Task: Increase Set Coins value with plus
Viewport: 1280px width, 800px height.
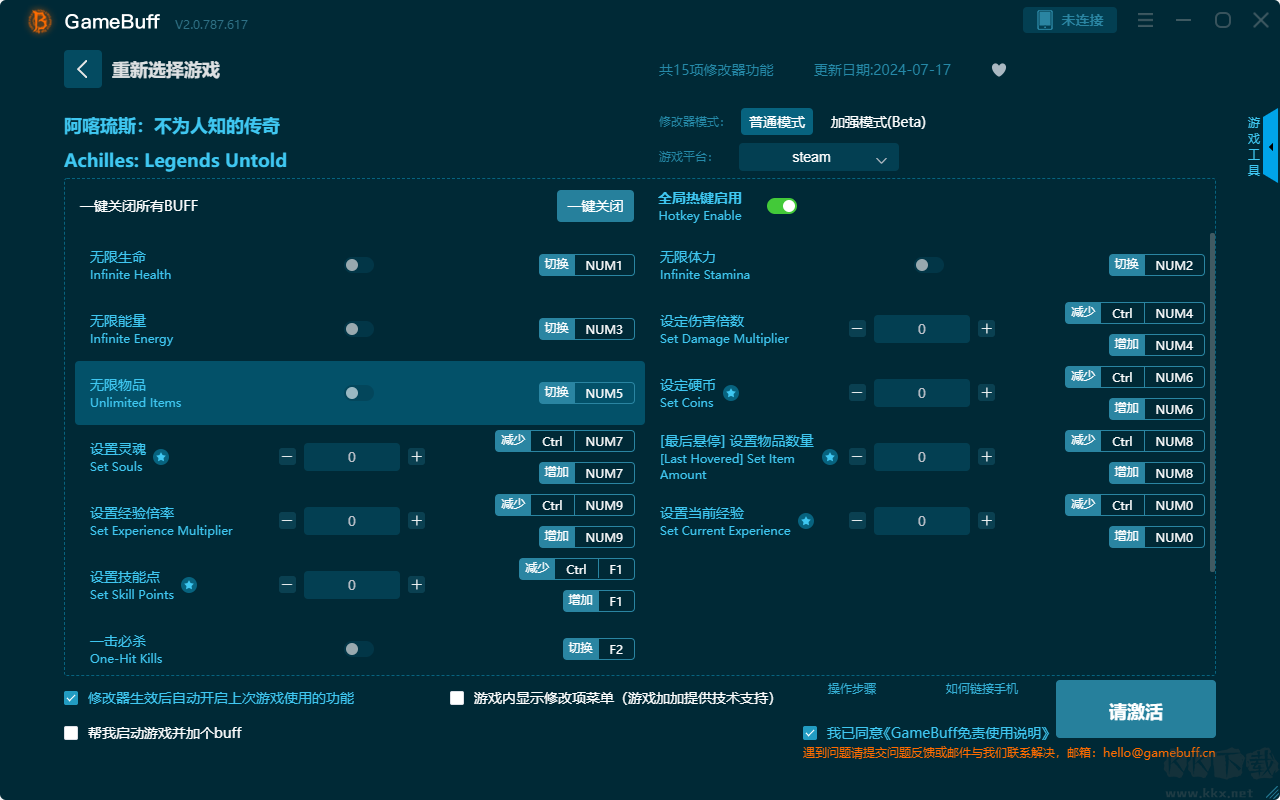Action: (987, 393)
